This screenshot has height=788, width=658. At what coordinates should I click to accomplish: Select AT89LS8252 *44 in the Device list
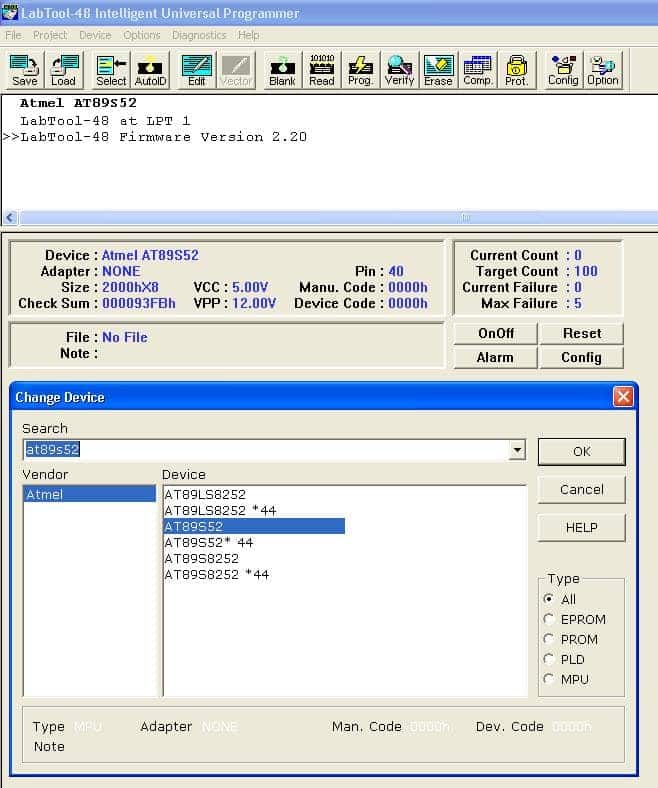coord(220,511)
